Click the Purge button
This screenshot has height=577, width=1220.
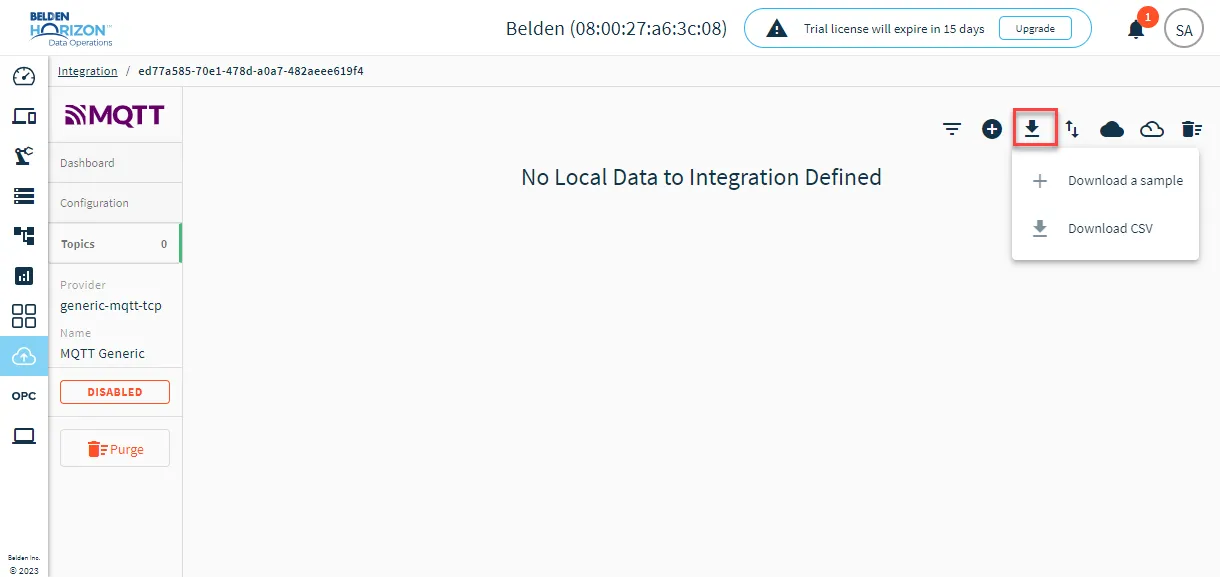[x=115, y=449]
